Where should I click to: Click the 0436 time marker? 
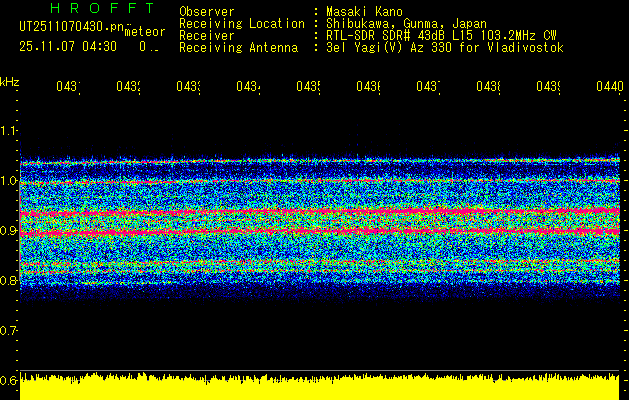coord(368,86)
